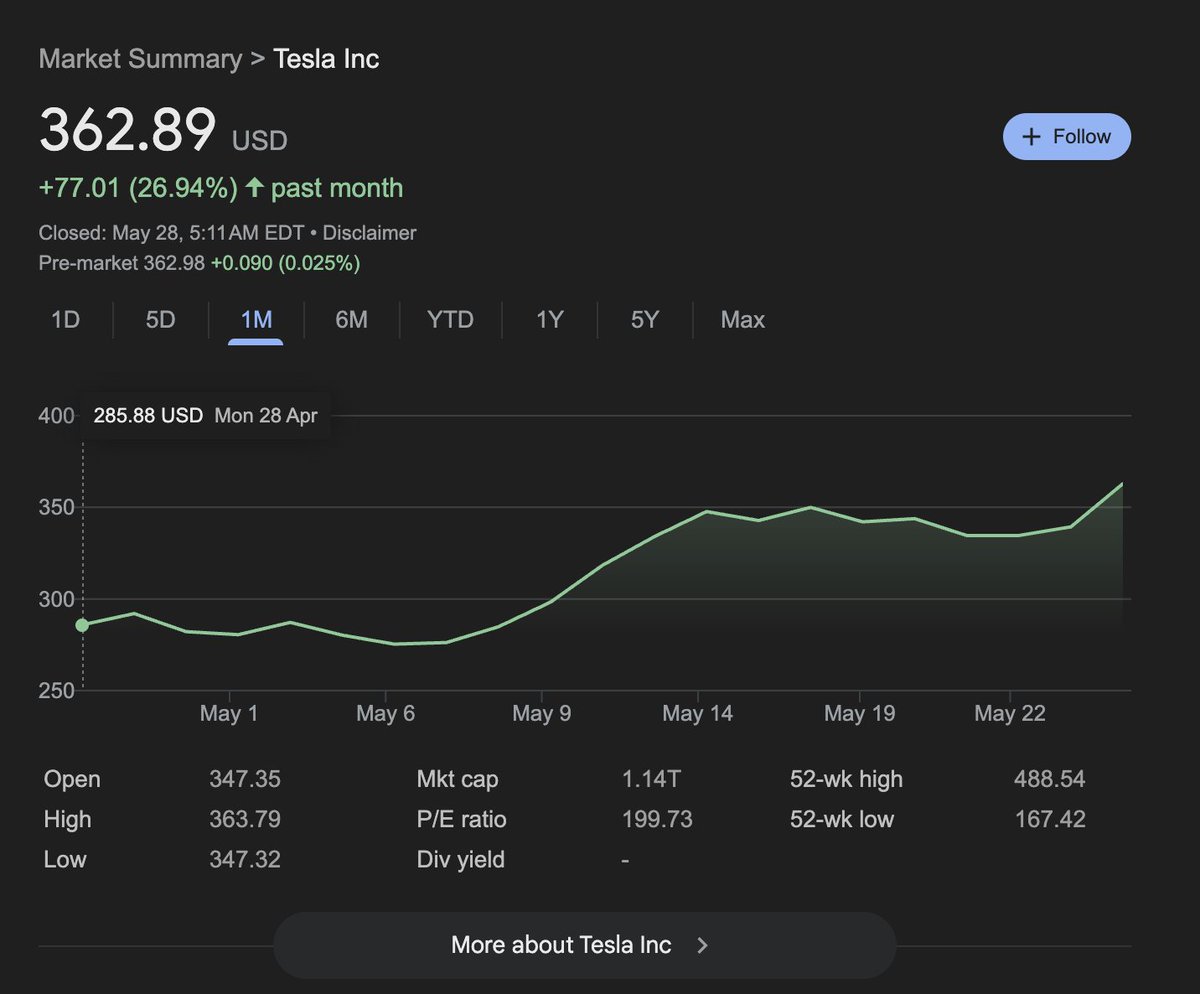Reselect the highlighted 1M tab

point(256,319)
